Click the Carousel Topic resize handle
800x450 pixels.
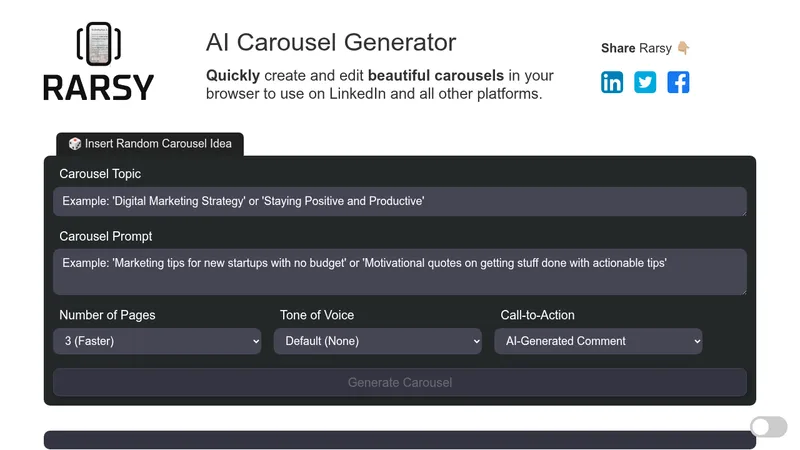click(x=743, y=212)
